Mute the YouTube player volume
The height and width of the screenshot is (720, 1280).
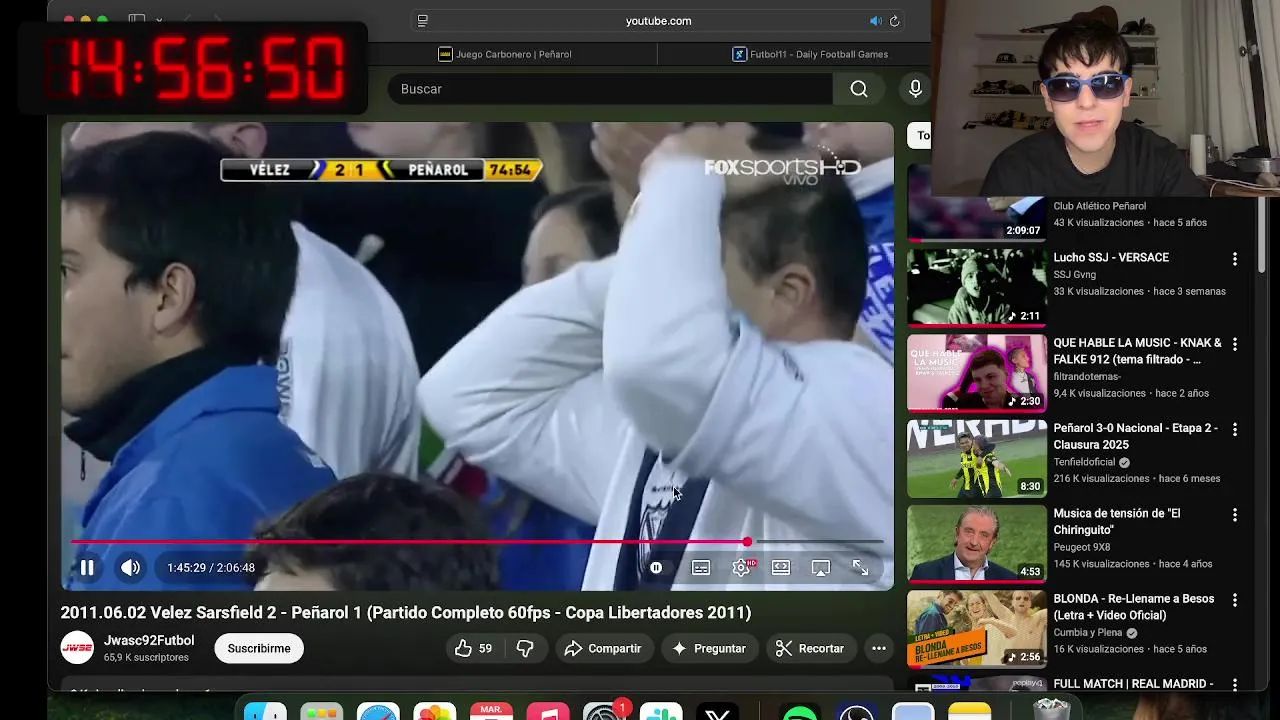click(x=130, y=567)
